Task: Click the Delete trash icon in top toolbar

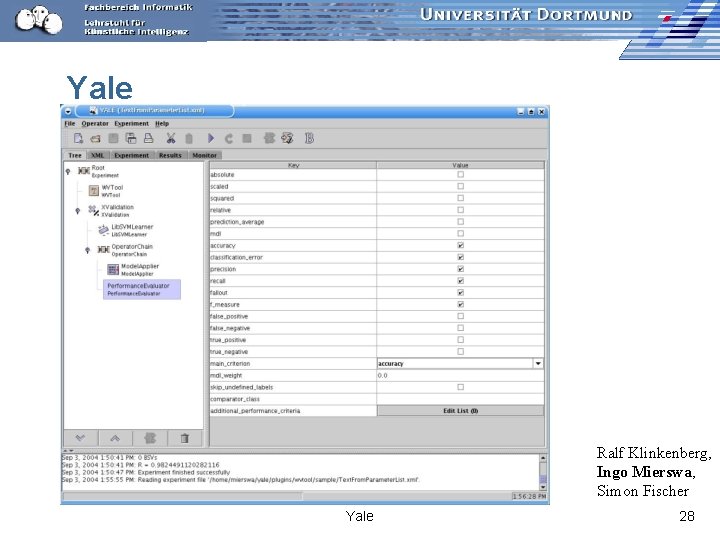Action: pos(189,138)
